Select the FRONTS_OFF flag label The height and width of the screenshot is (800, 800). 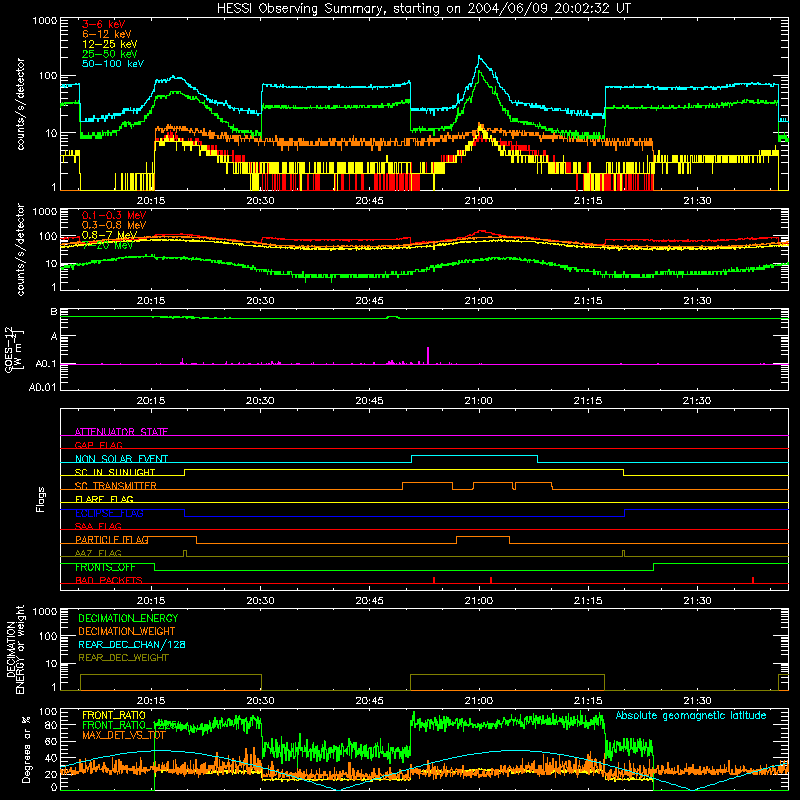(x=105, y=567)
